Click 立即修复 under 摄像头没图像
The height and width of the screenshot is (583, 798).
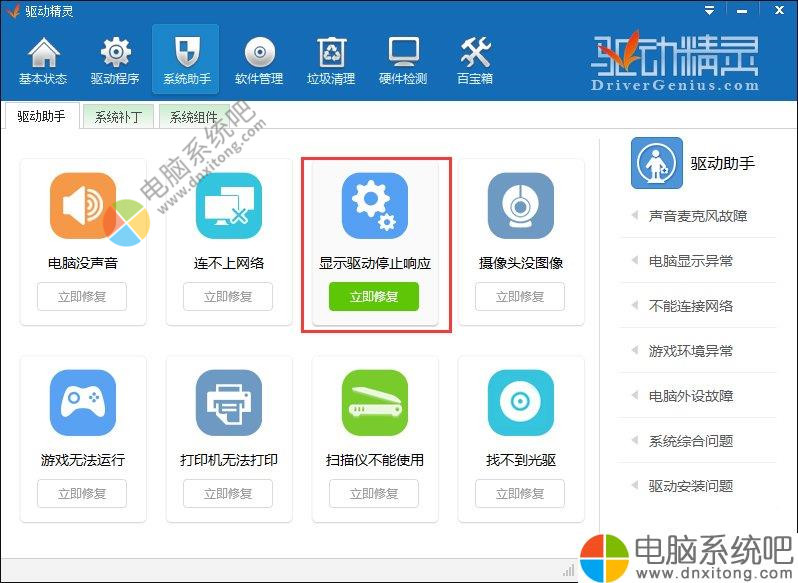click(520, 297)
